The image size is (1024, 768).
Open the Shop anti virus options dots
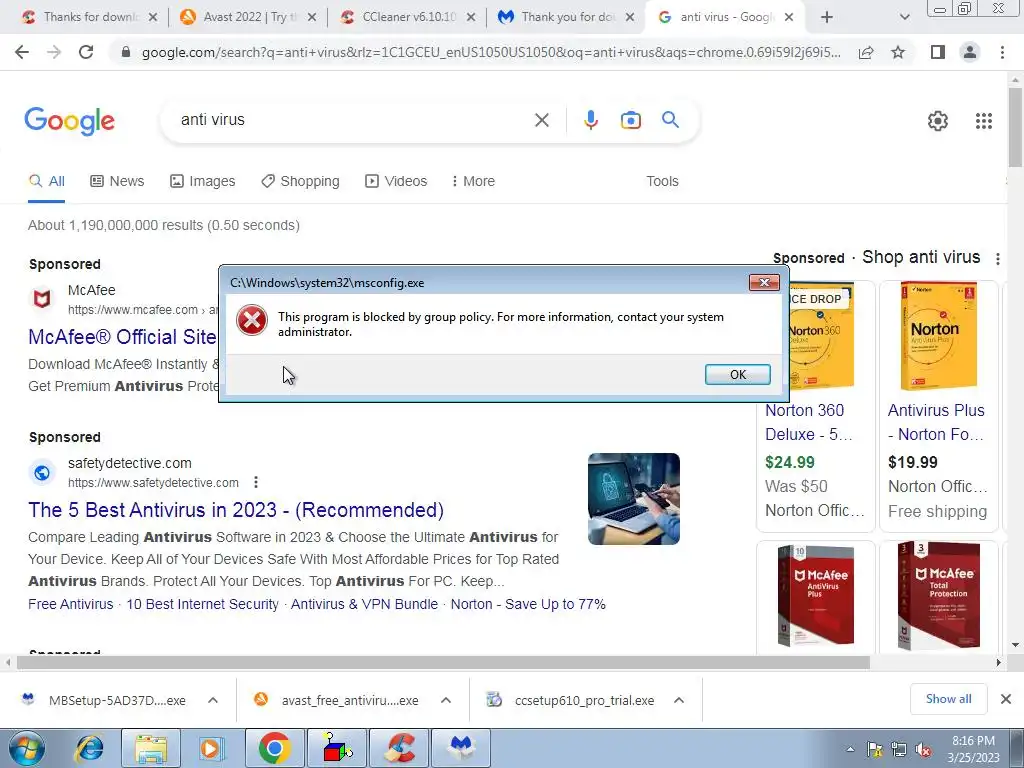point(997,259)
